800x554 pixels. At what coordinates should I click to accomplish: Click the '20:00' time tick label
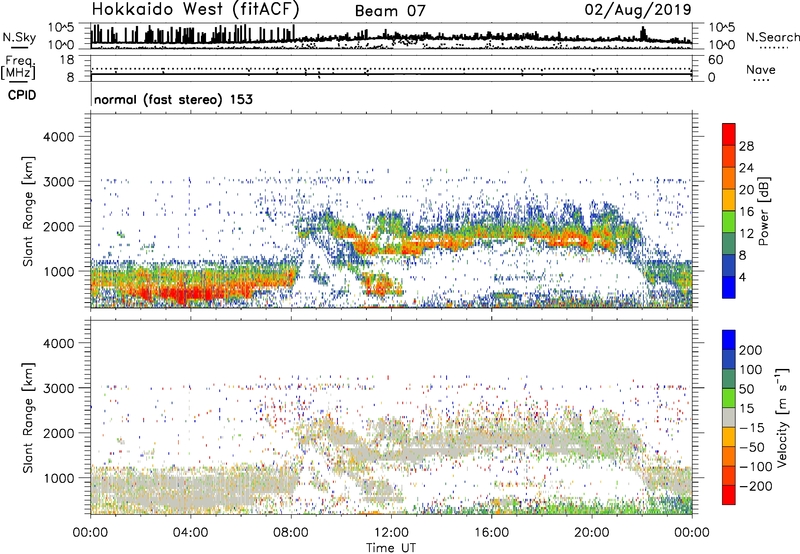[x=591, y=533]
